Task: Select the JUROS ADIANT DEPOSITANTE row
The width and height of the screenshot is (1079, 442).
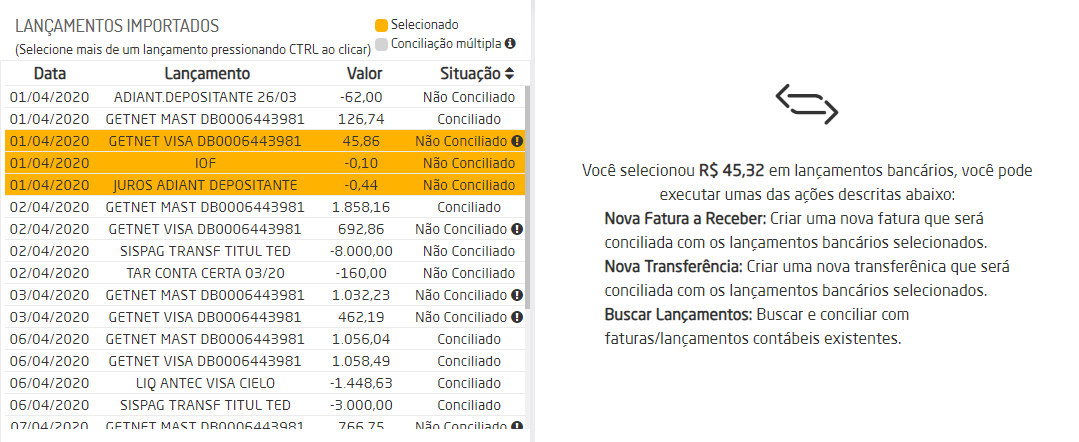Action: click(x=206, y=185)
